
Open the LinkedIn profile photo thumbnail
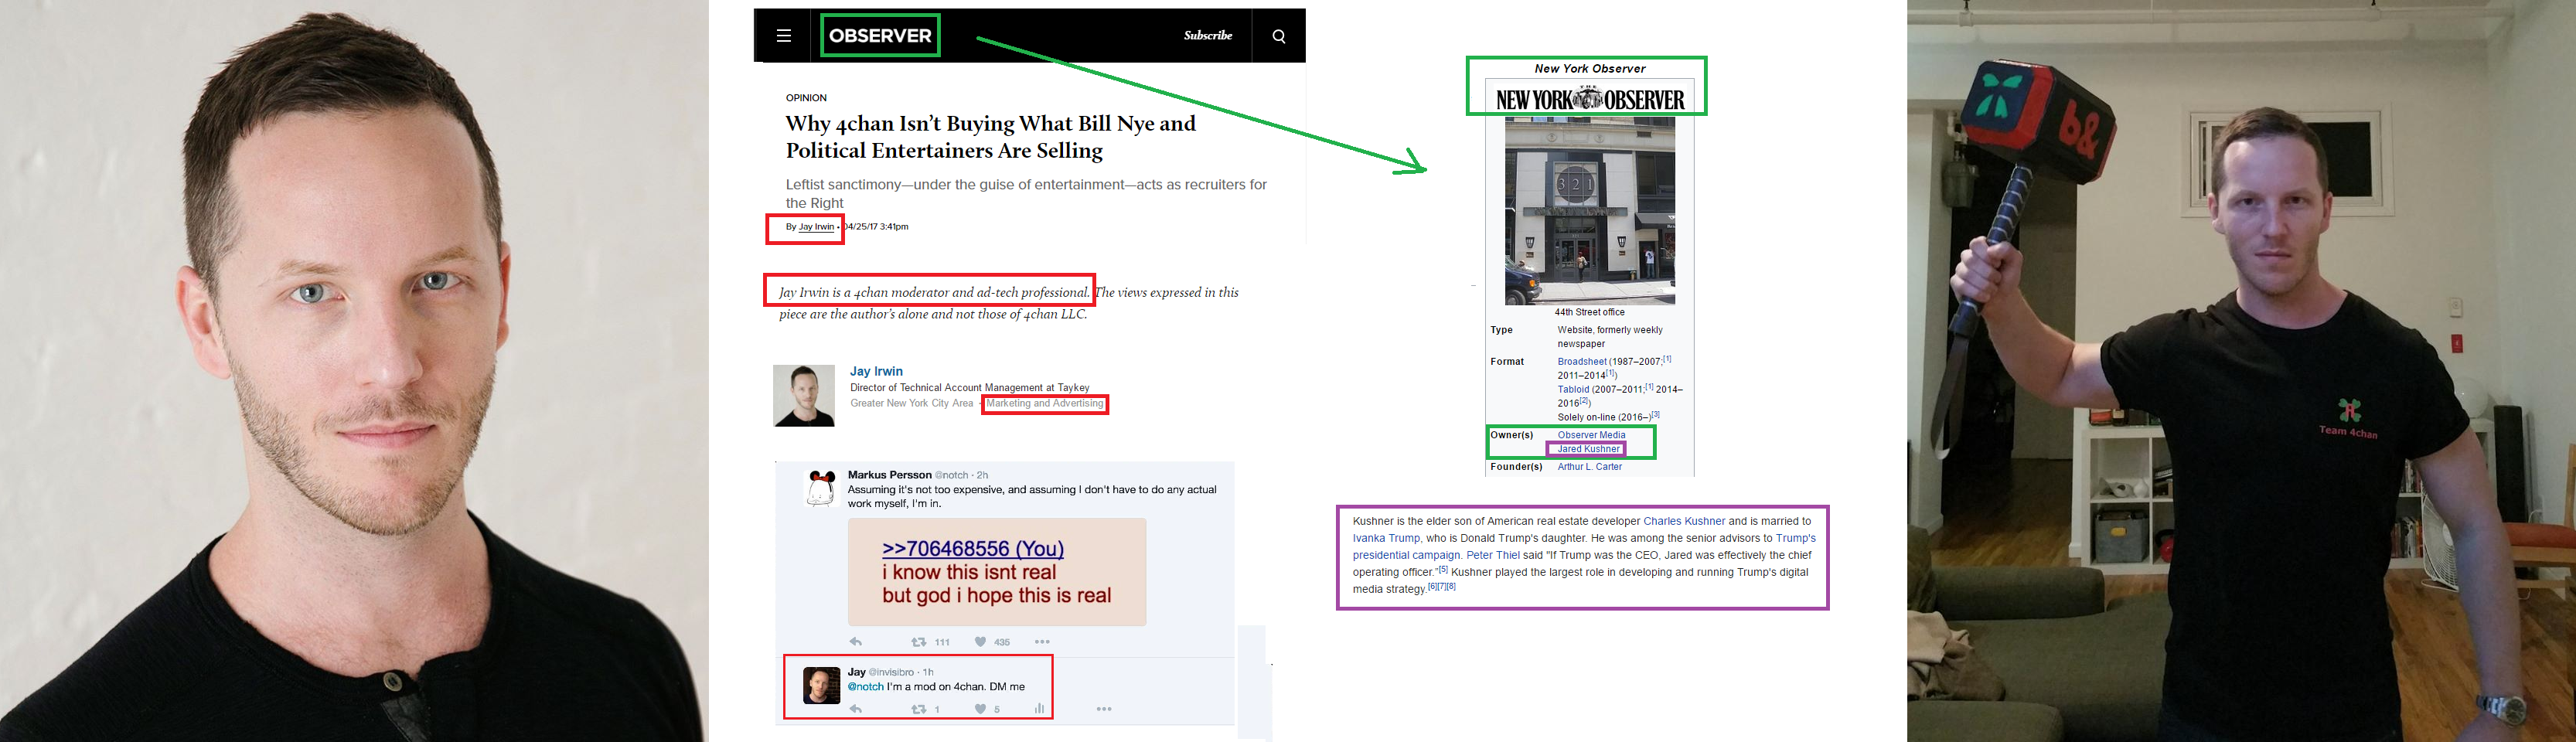pos(804,396)
